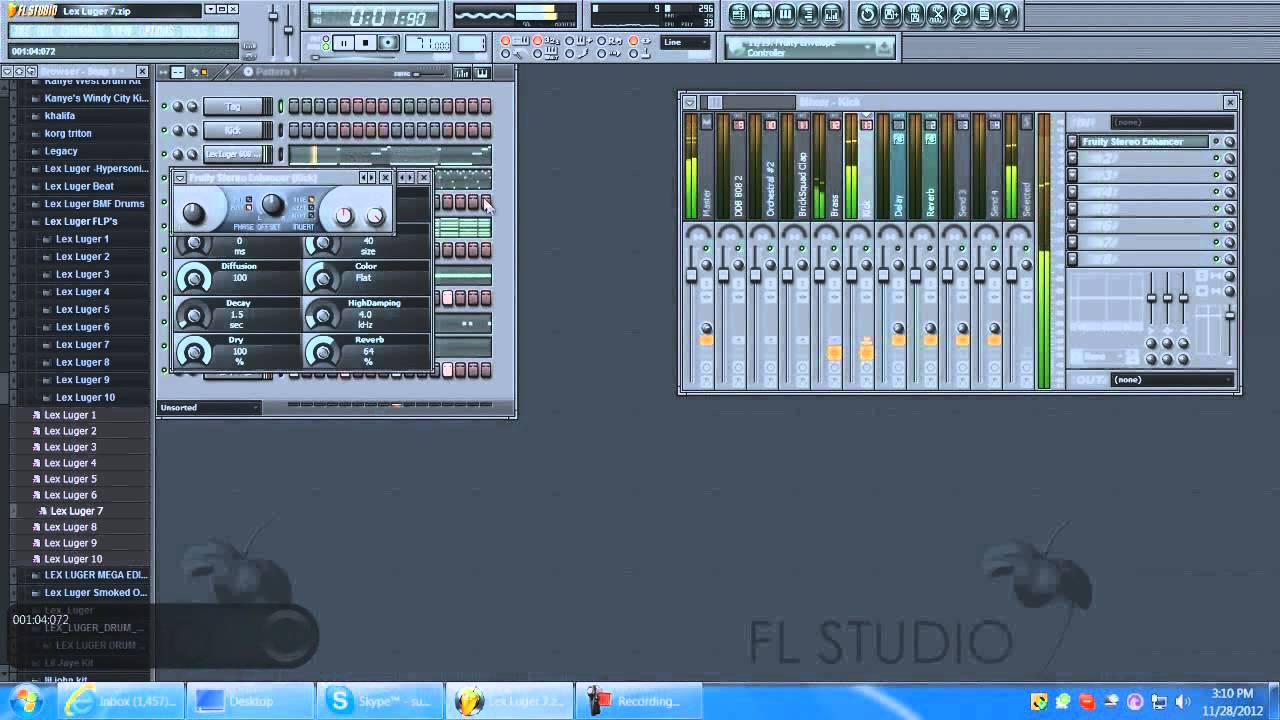The image size is (1280, 720).
Task: Open Lex Luger 1 folder in FLP's
Action: click(x=82, y=239)
